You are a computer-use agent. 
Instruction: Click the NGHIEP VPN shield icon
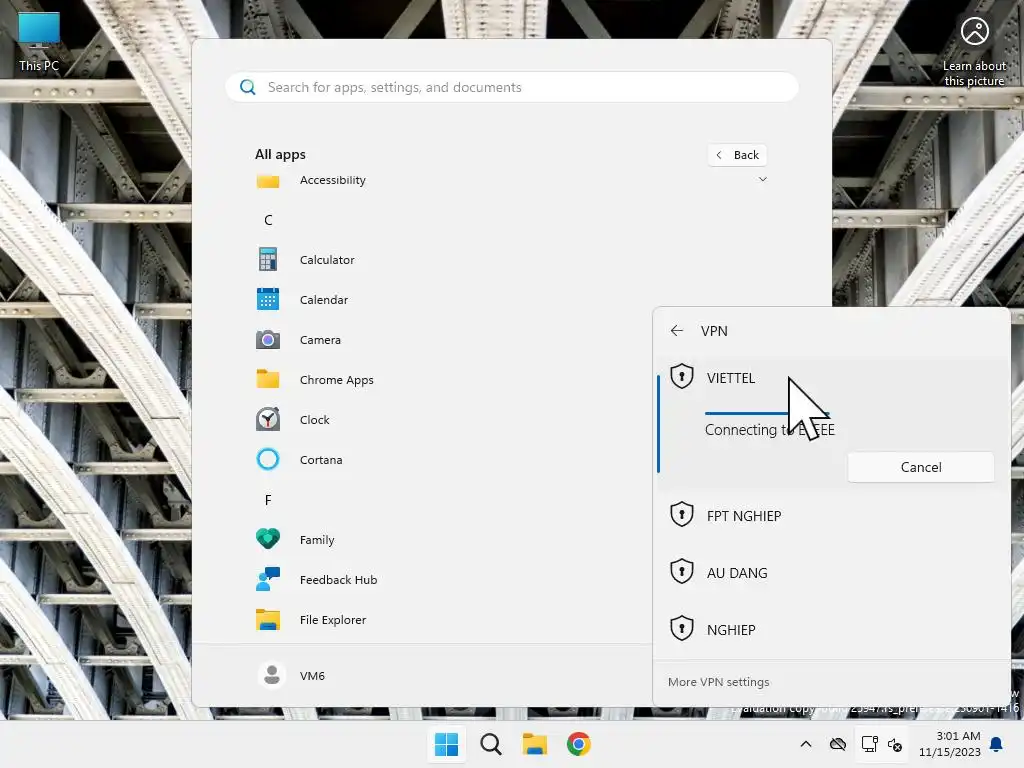pos(682,628)
